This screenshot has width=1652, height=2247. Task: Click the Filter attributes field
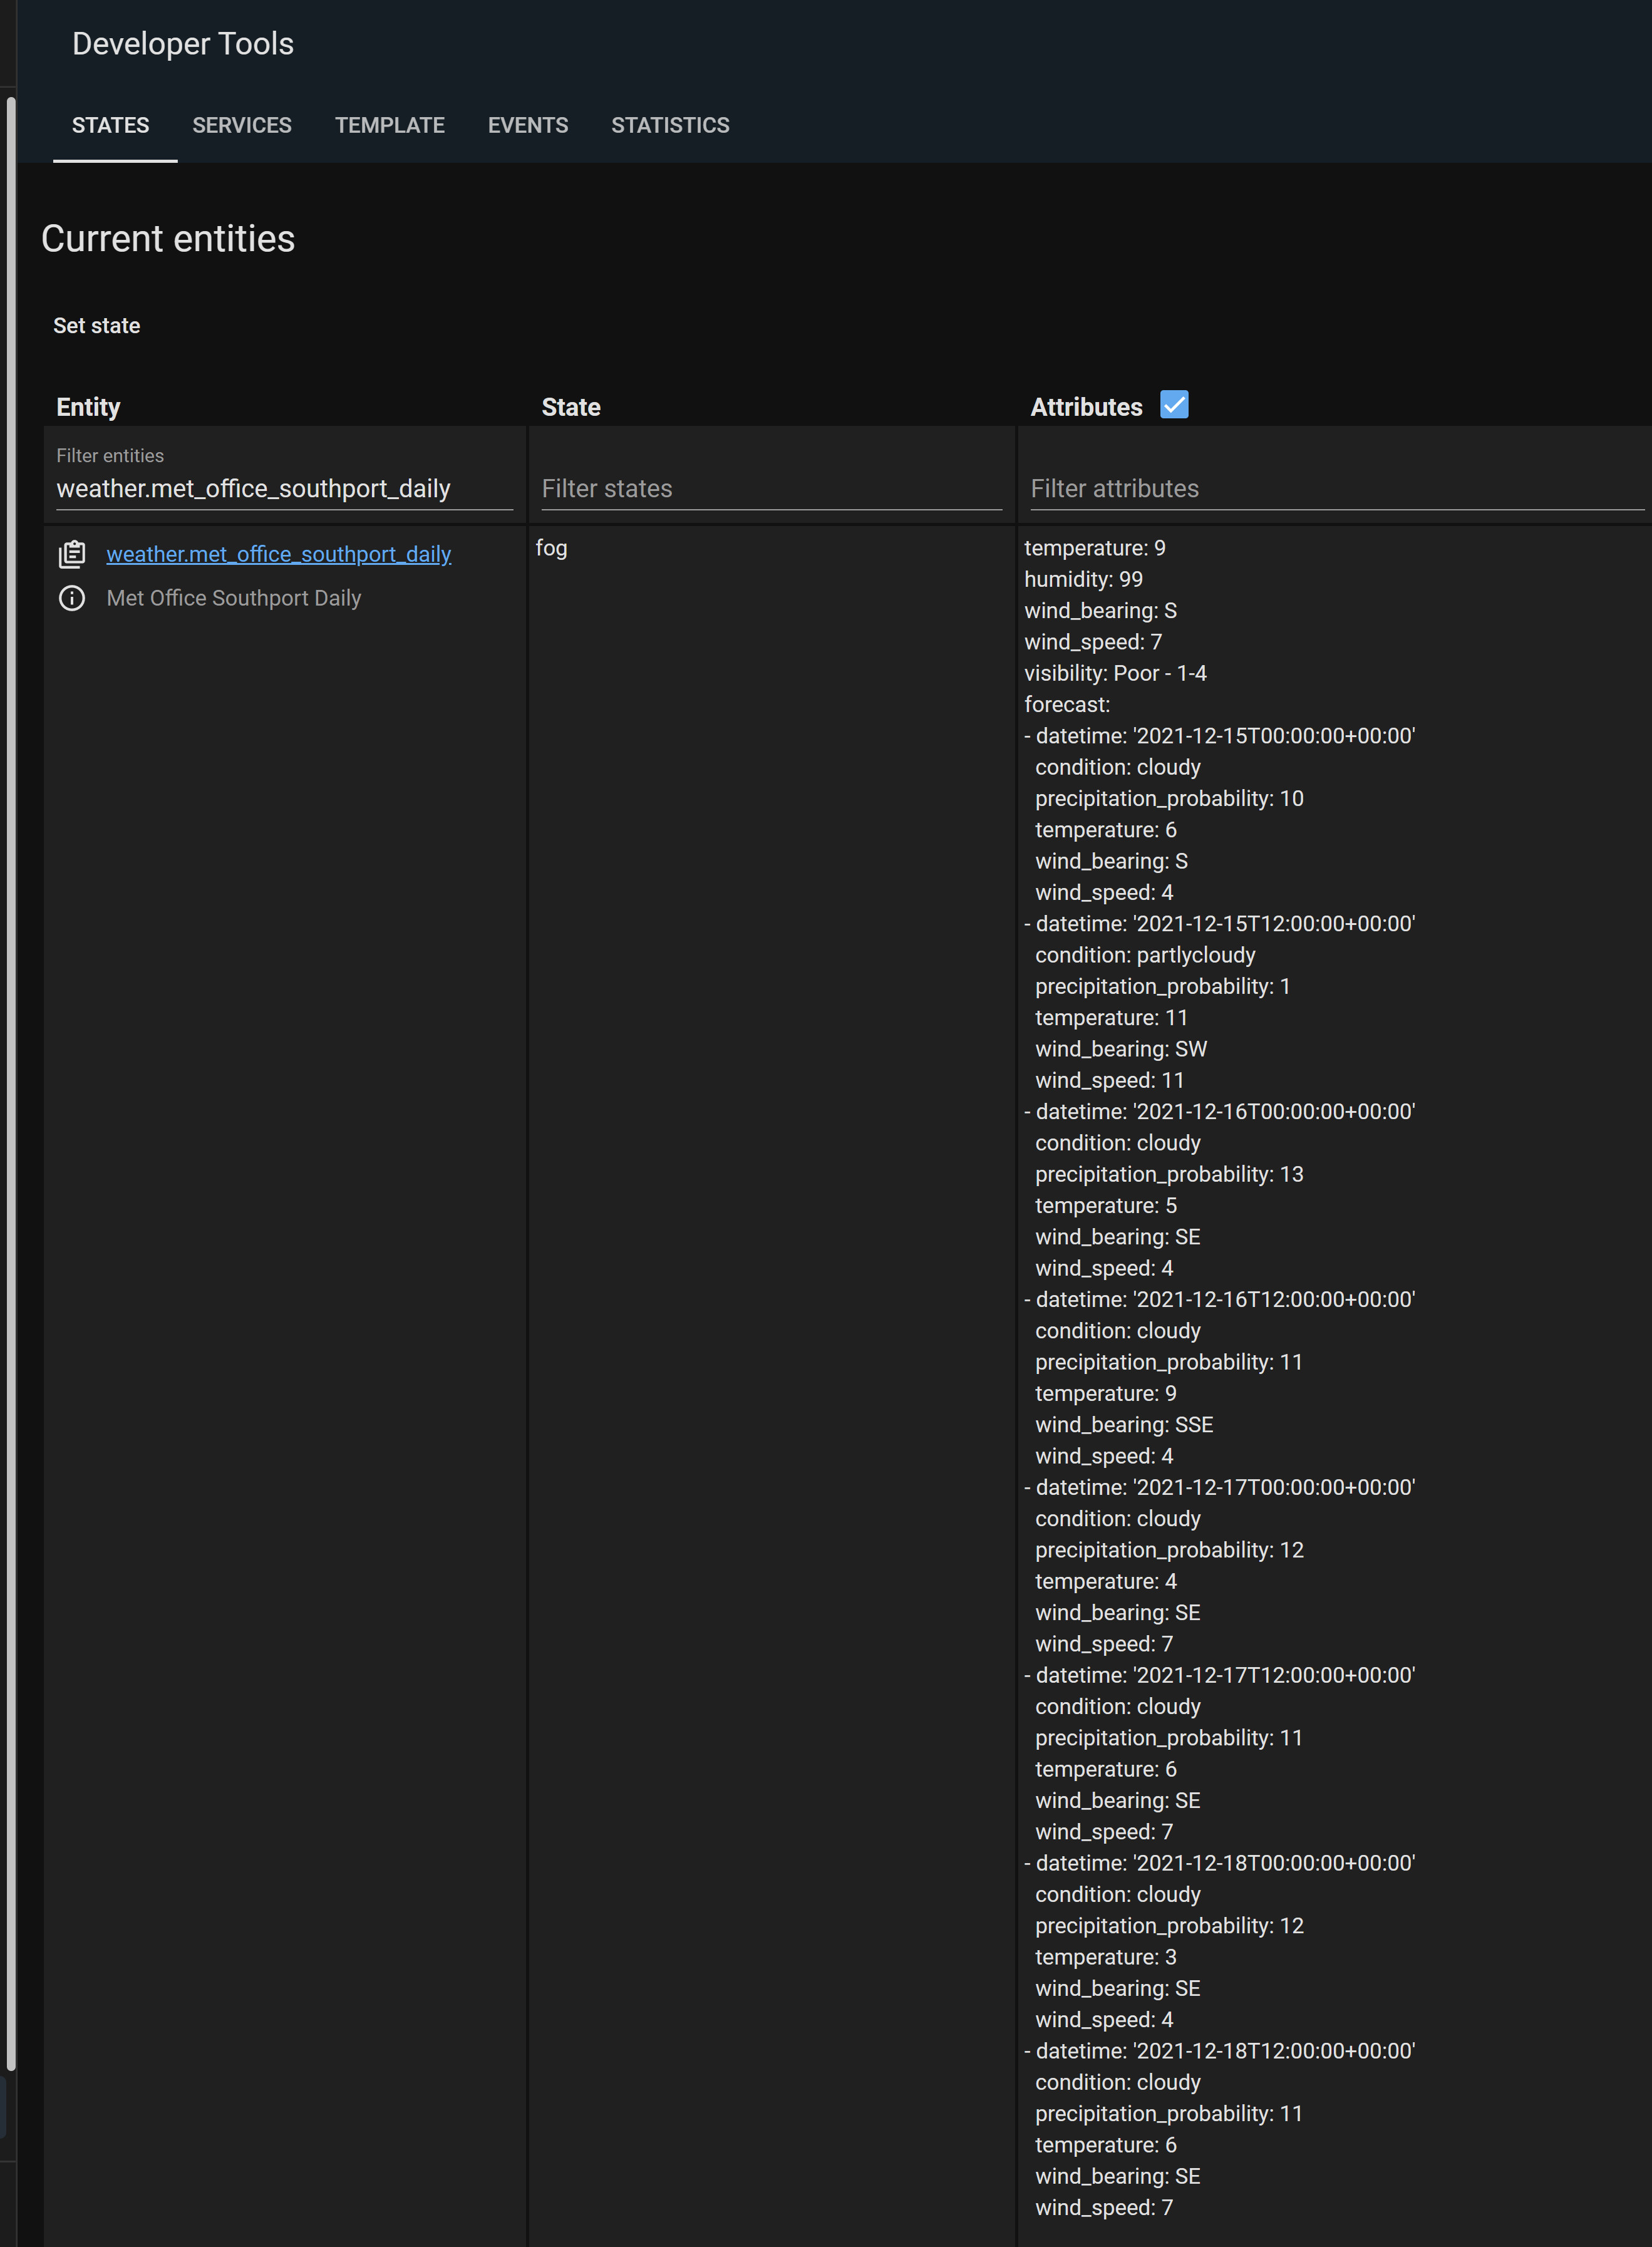pyautogui.click(x=1330, y=488)
